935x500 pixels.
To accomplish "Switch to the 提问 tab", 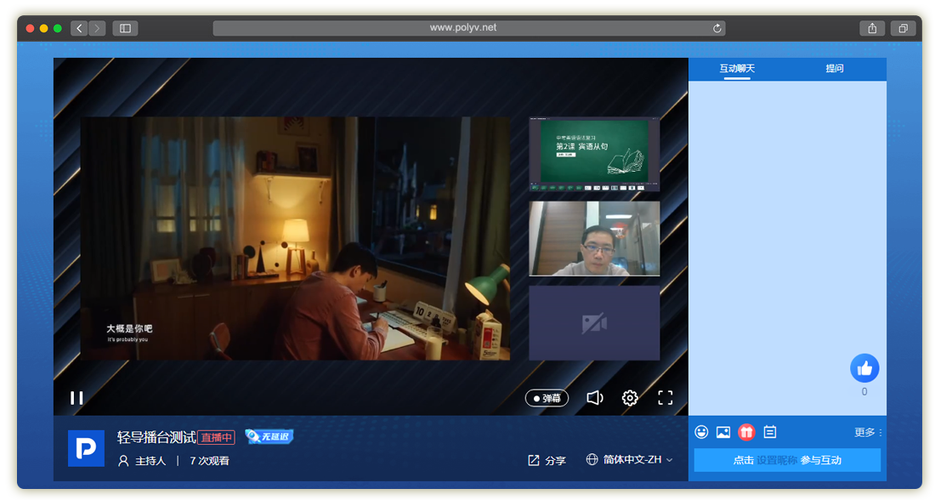I will pos(834,69).
